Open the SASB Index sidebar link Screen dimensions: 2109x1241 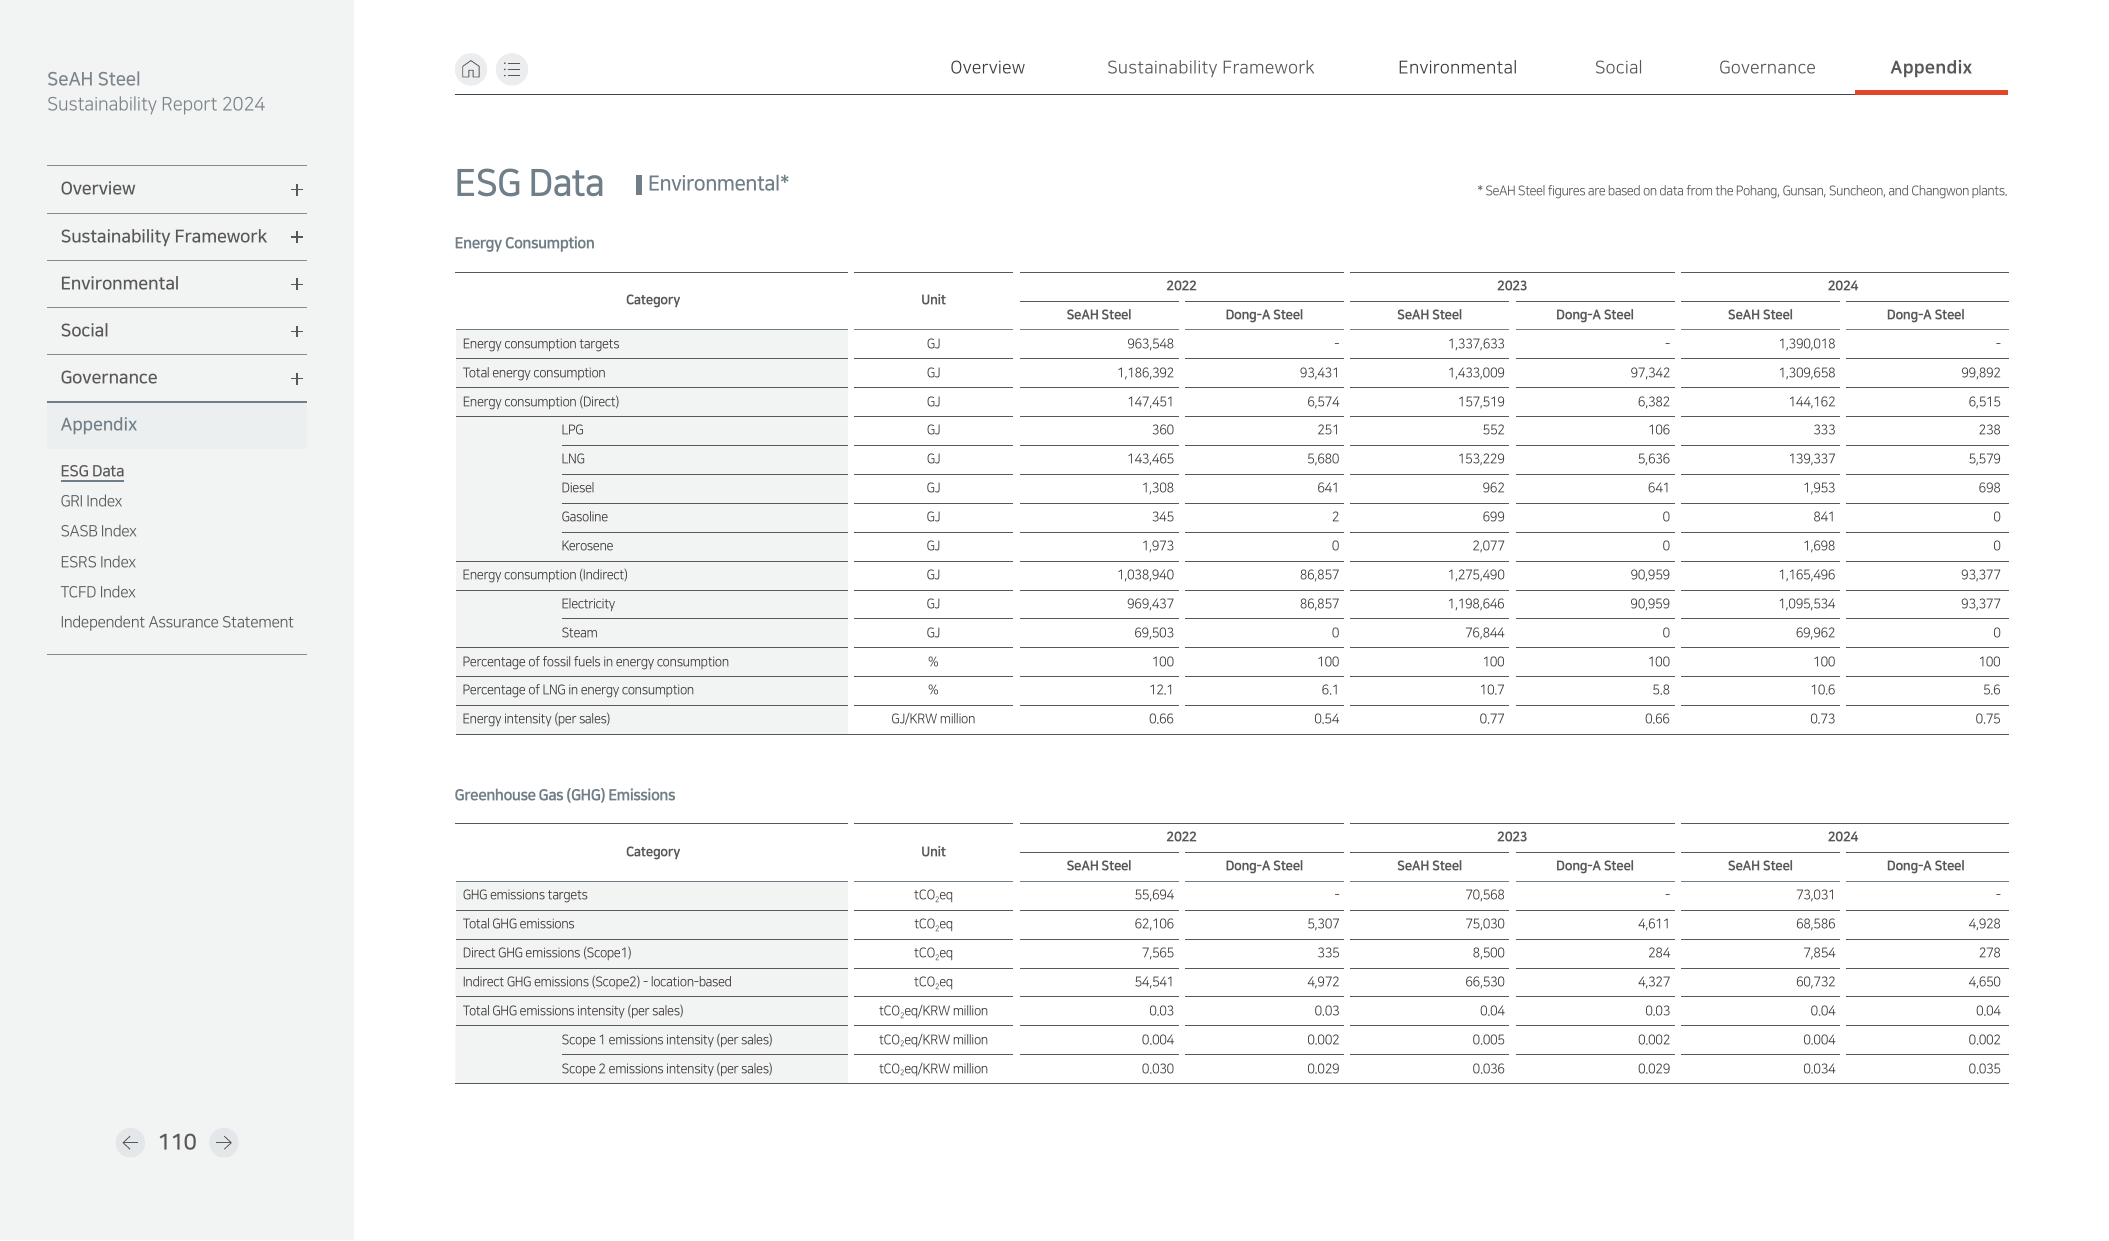(98, 531)
